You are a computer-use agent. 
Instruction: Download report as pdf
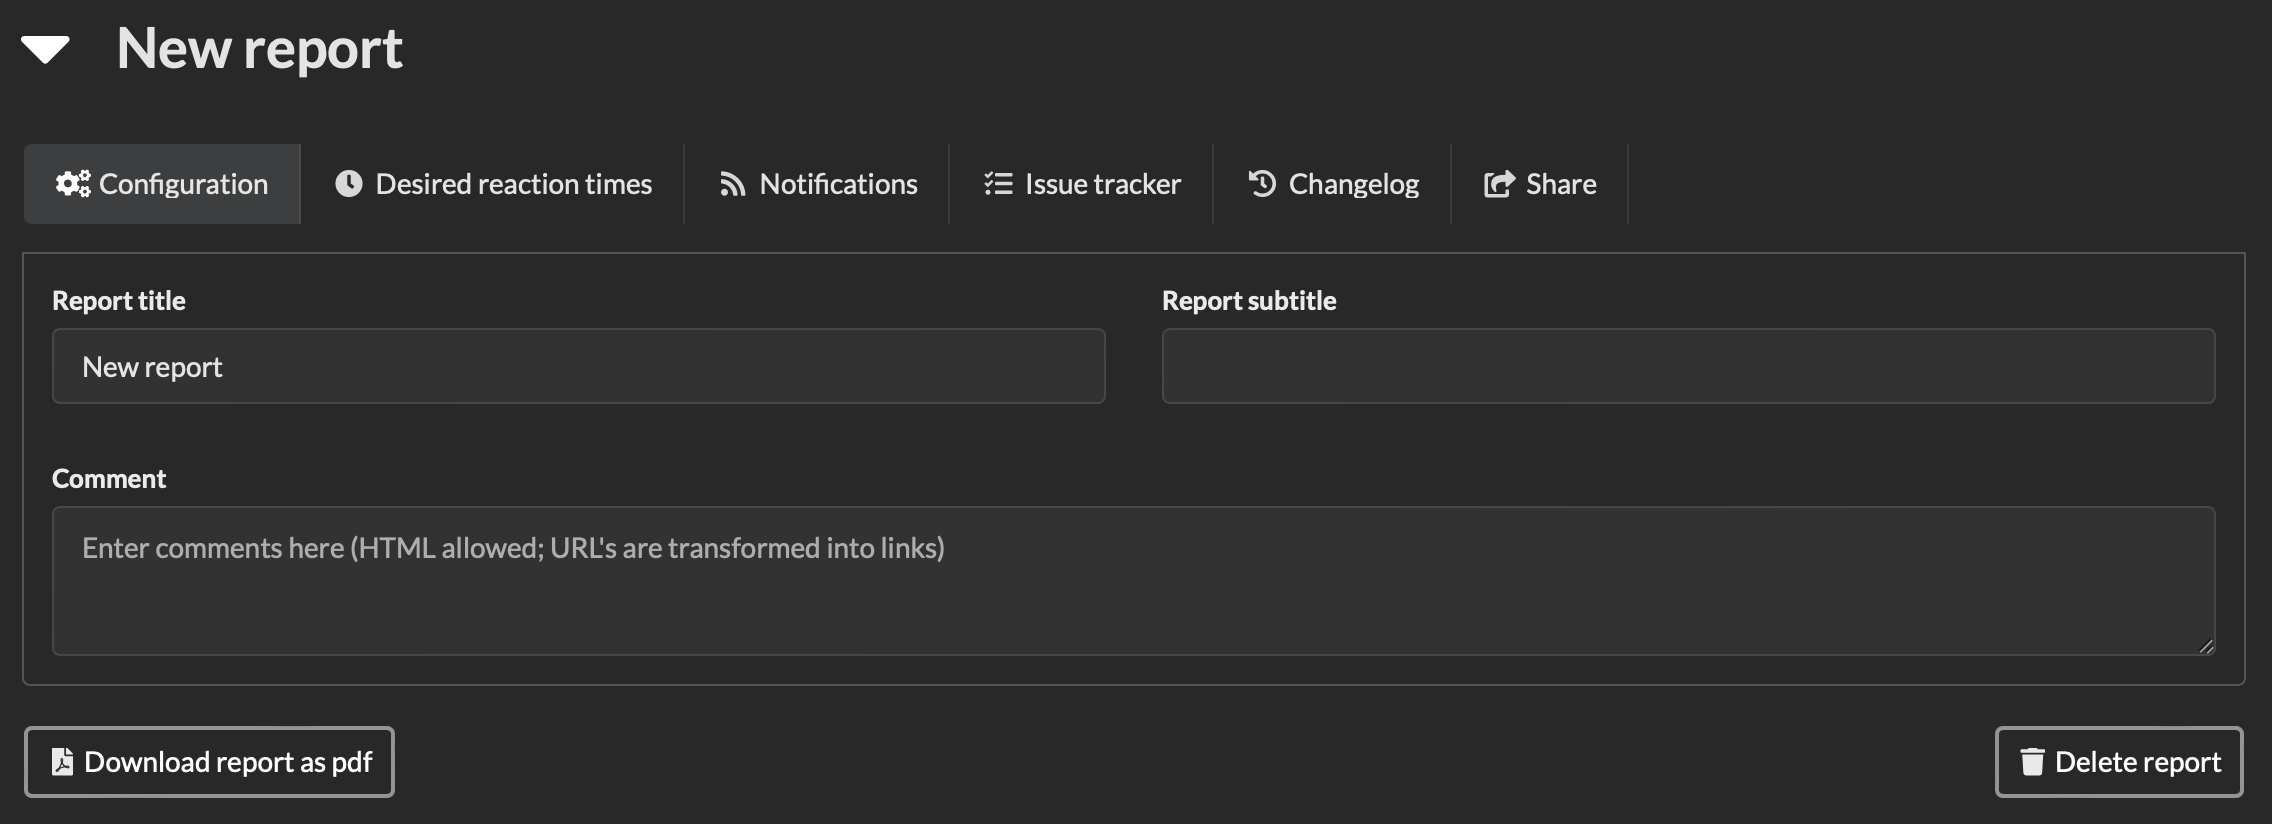pyautogui.click(x=209, y=762)
